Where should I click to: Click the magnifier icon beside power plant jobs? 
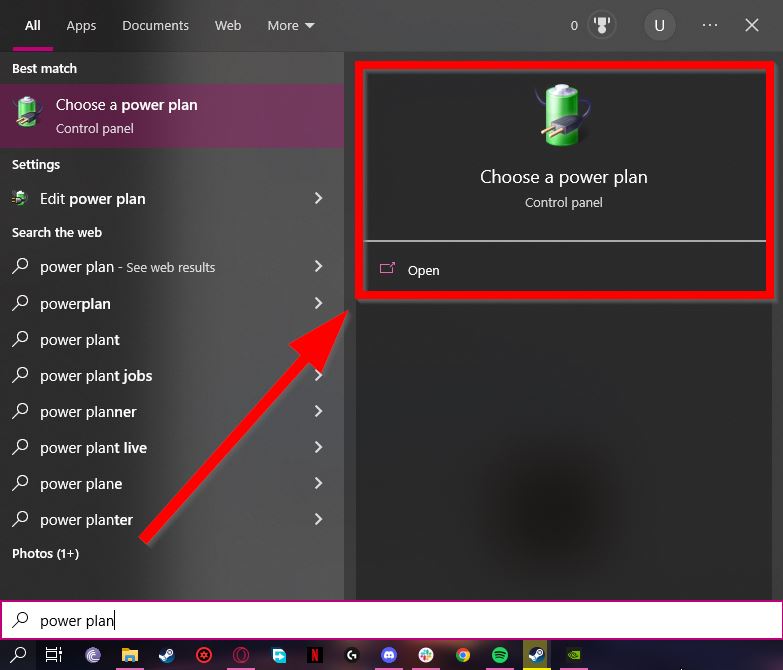coord(20,374)
